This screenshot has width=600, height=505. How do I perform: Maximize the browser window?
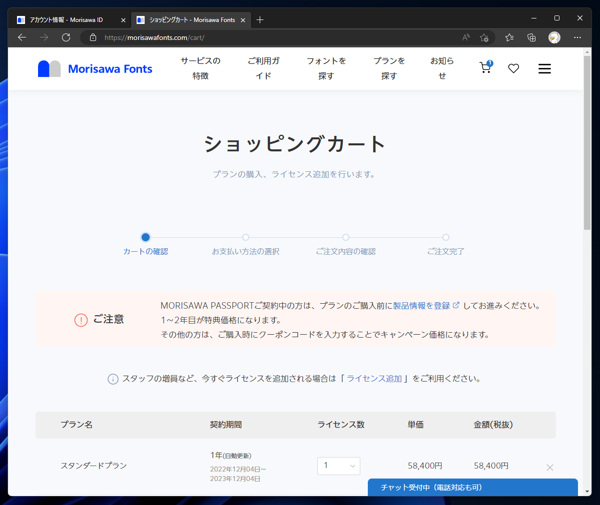tap(557, 18)
